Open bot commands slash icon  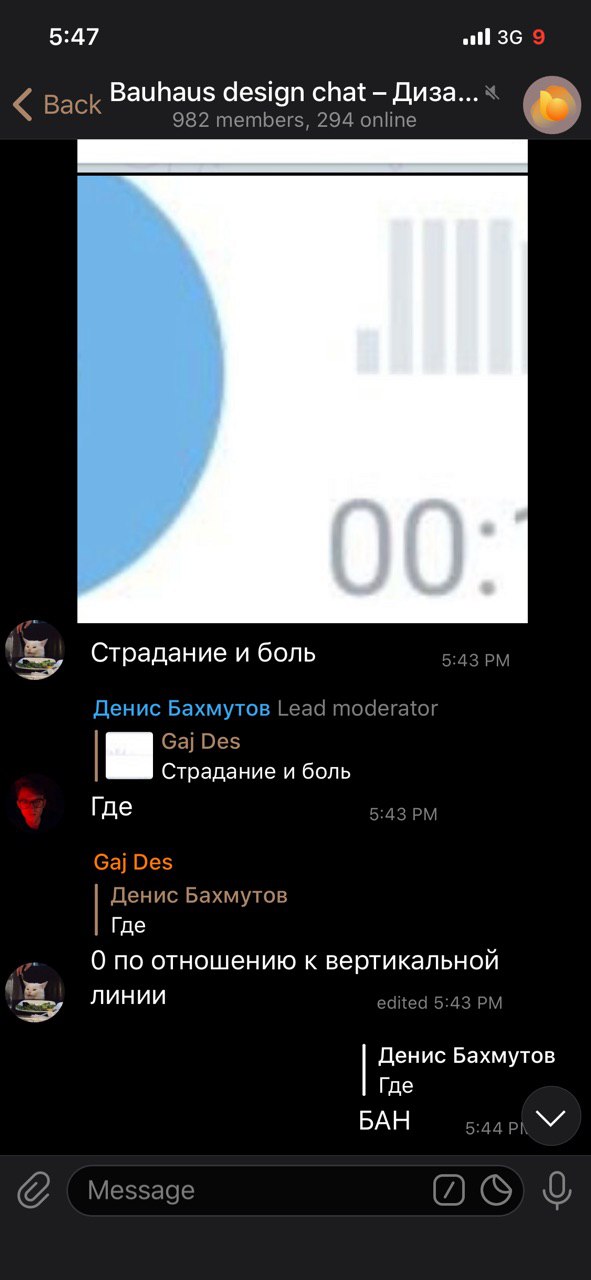coord(449,1190)
